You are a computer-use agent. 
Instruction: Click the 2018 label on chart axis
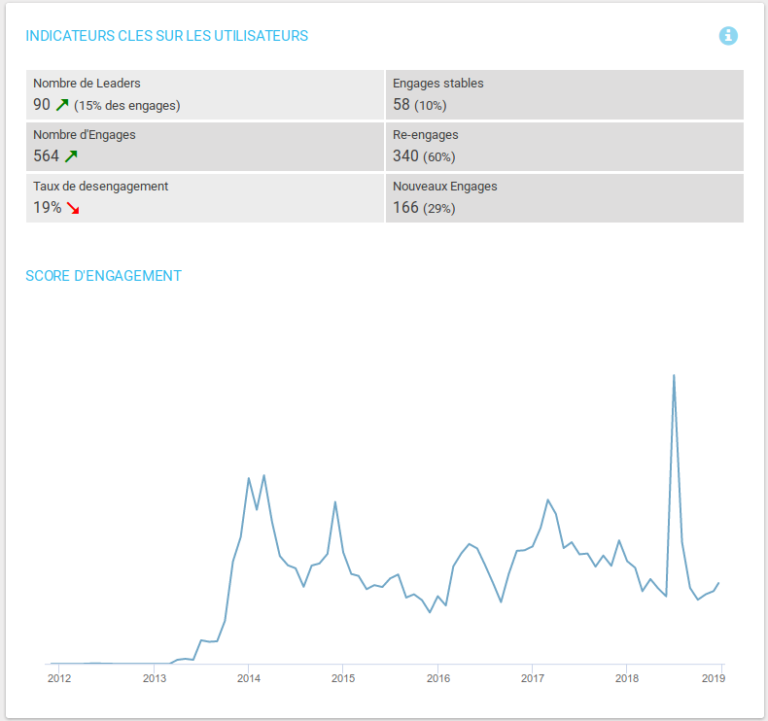[626, 679]
